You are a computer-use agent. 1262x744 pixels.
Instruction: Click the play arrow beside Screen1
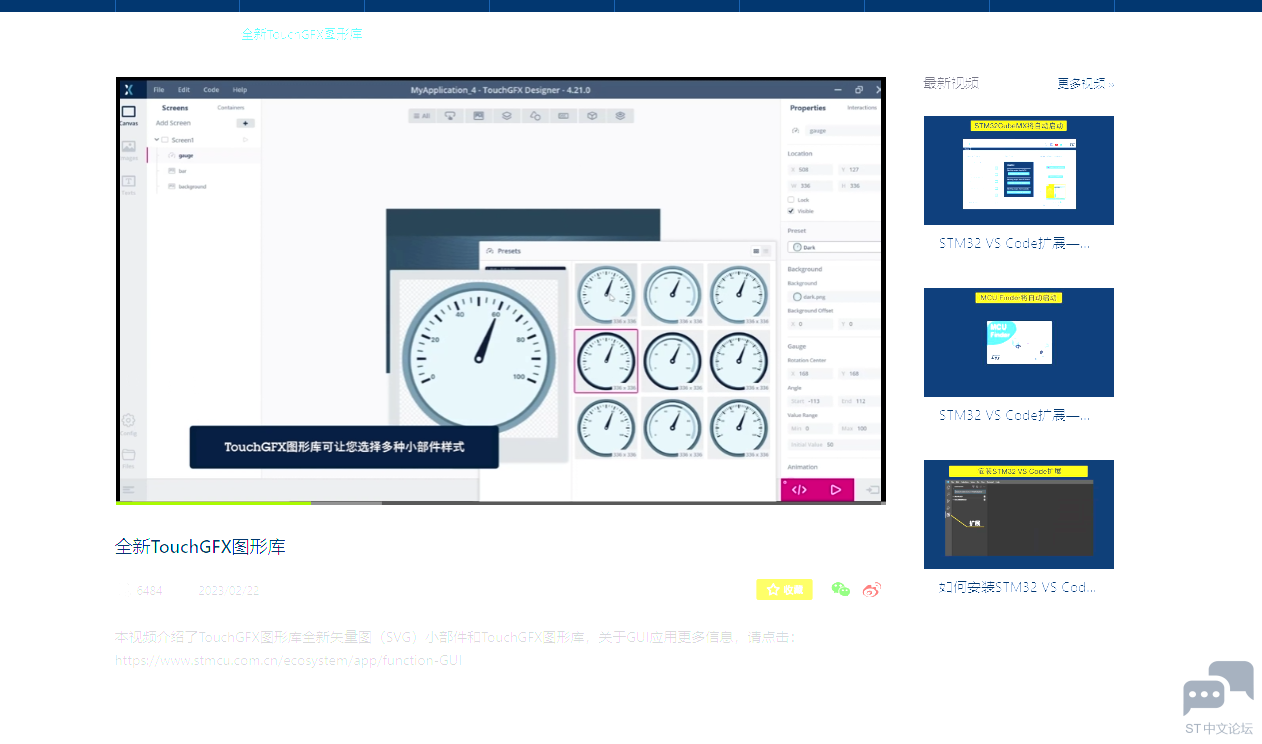245,140
